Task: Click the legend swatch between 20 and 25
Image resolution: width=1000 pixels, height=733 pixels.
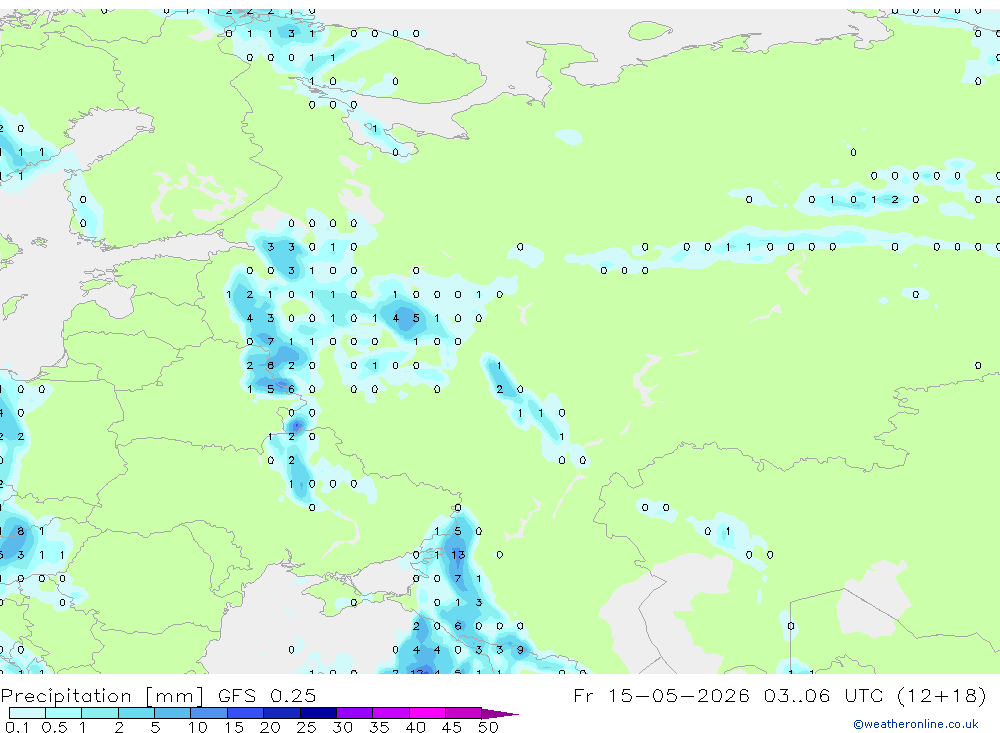Action: [282, 713]
